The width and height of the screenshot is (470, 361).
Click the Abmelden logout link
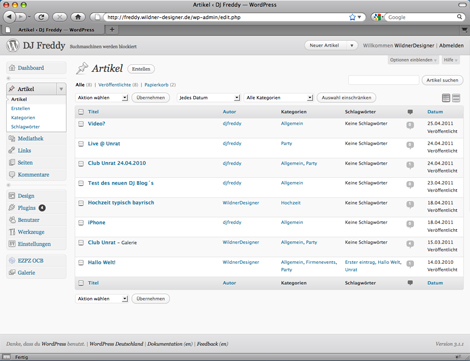(x=451, y=45)
